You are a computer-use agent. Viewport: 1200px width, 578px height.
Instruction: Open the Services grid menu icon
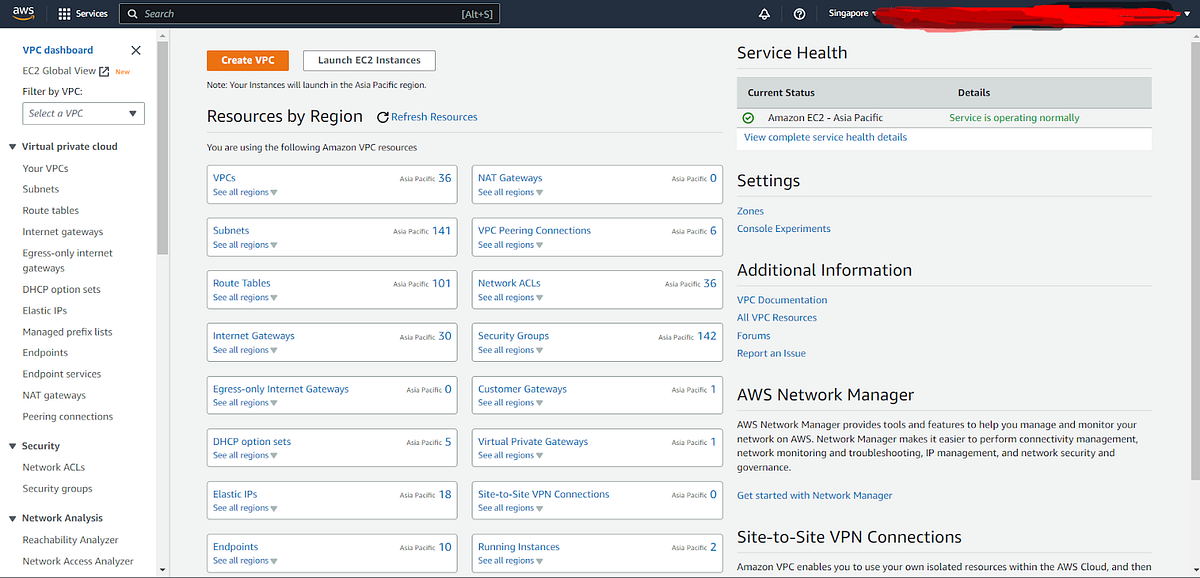coord(65,14)
